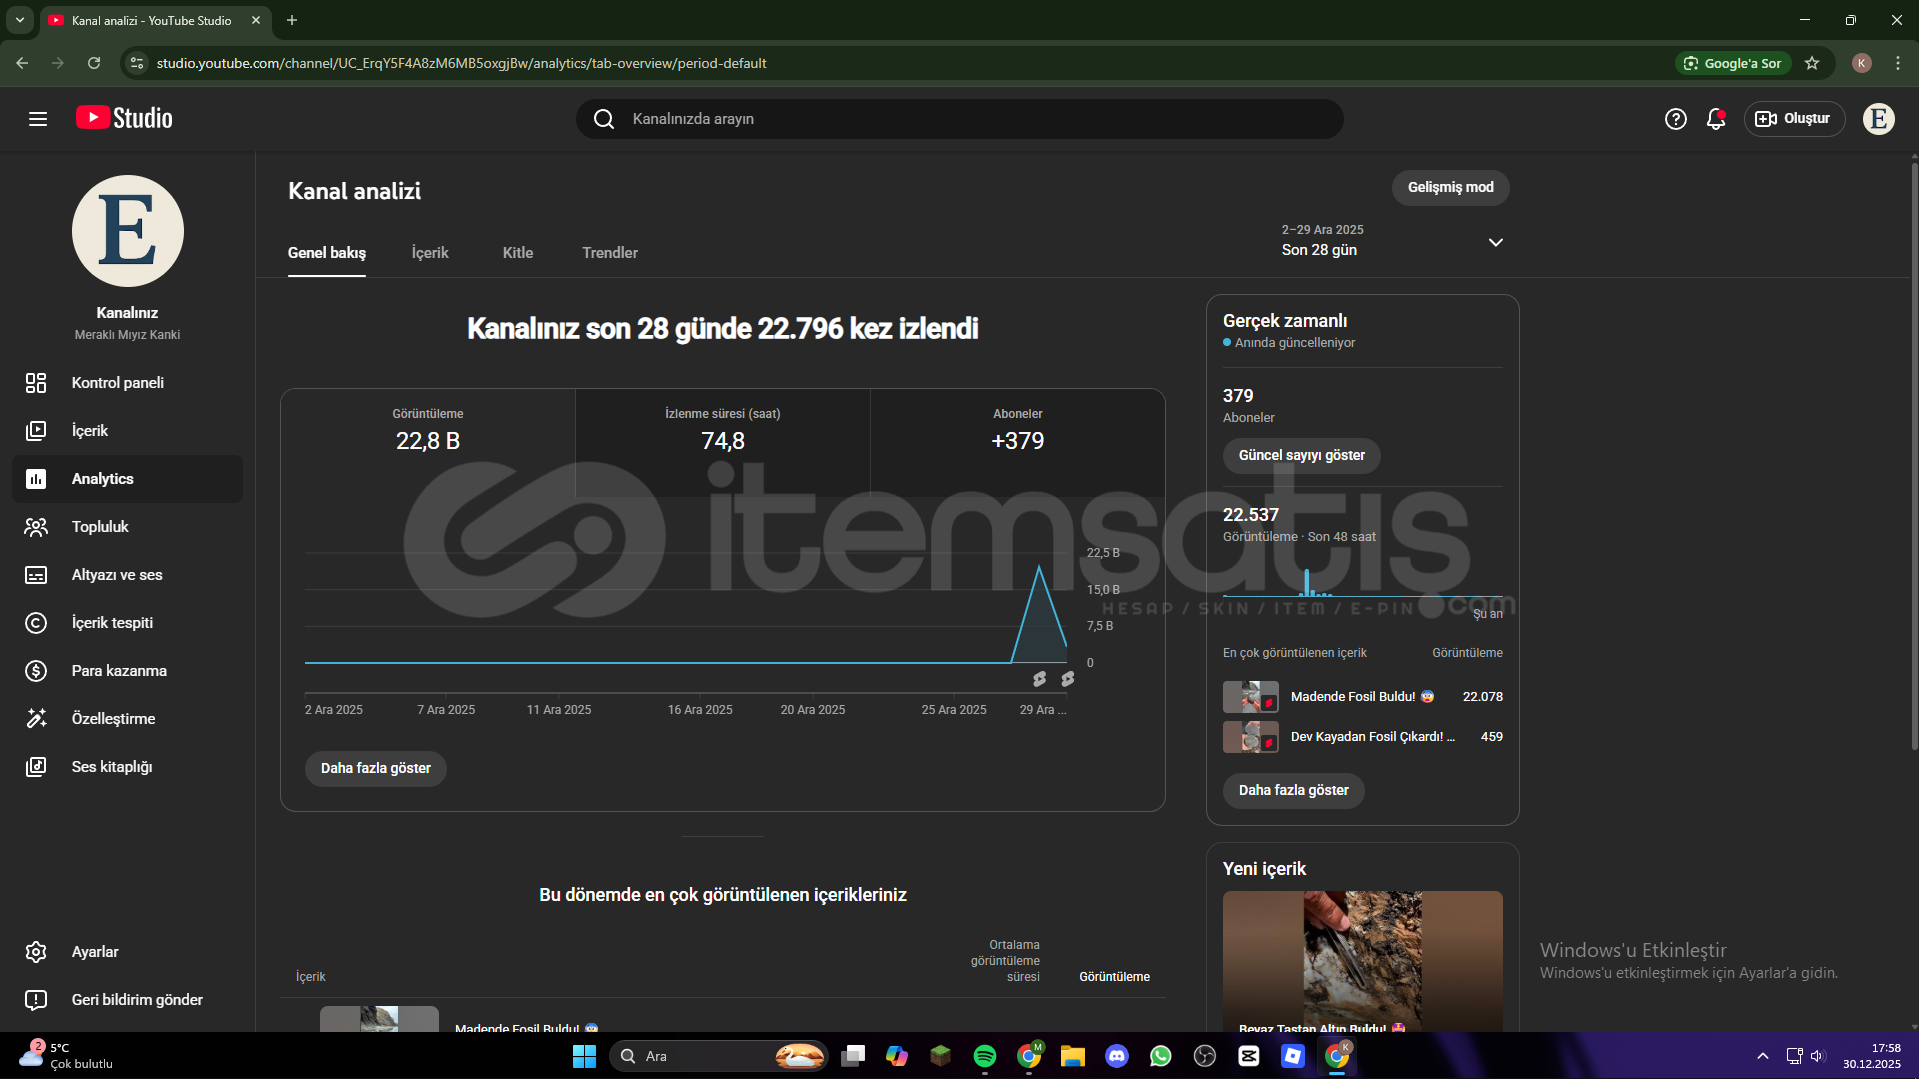Click the channel avatar in the sidebar
Viewport: 1919px width, 1079px height.
(x=128, y=231)
